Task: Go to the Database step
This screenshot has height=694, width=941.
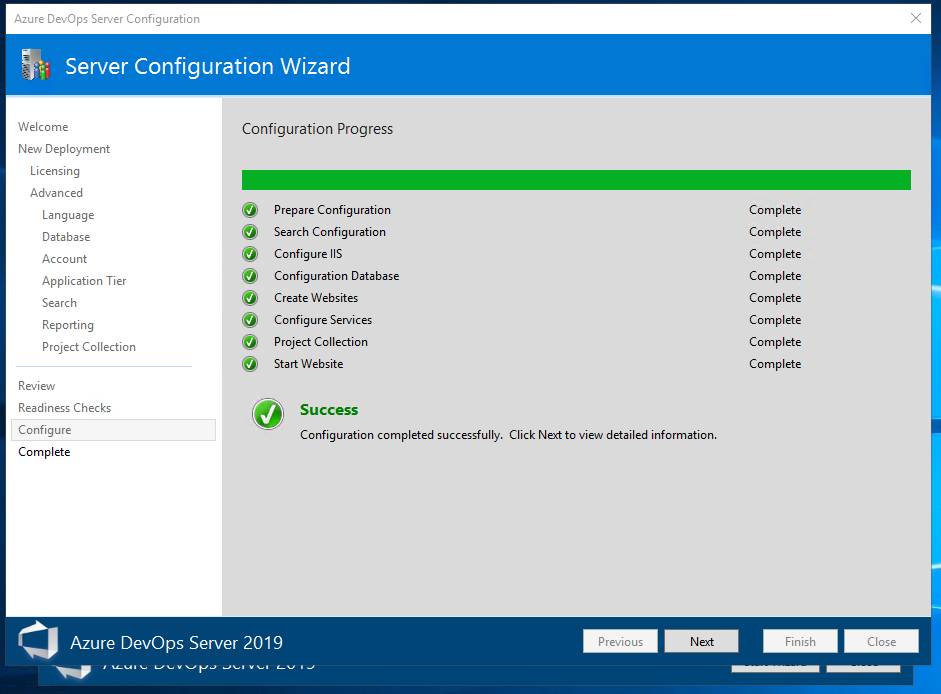Action: click(66, 237)
